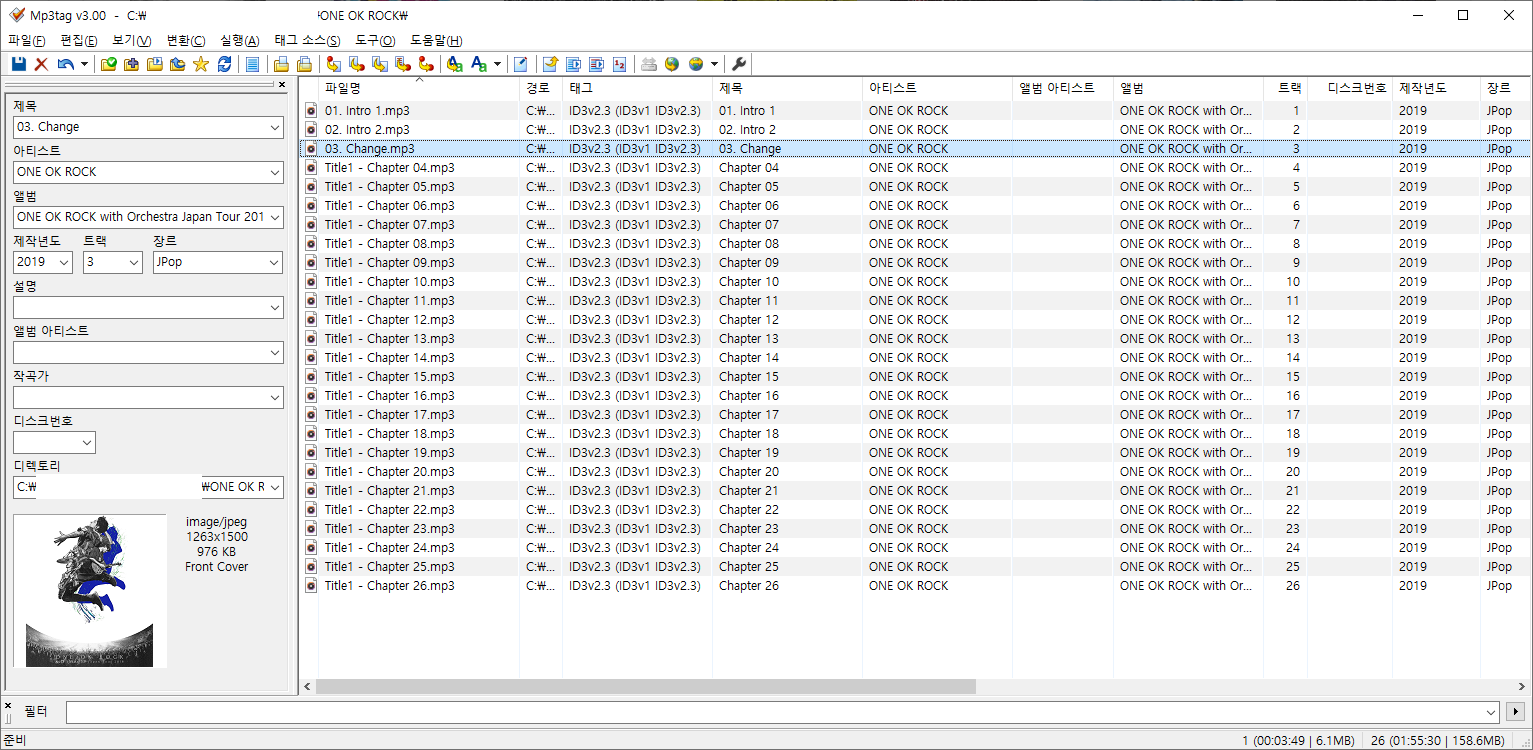Expand the 트랙 number dropdown
This screenshot has height=750, width=1533.
(x=134, y=262)
